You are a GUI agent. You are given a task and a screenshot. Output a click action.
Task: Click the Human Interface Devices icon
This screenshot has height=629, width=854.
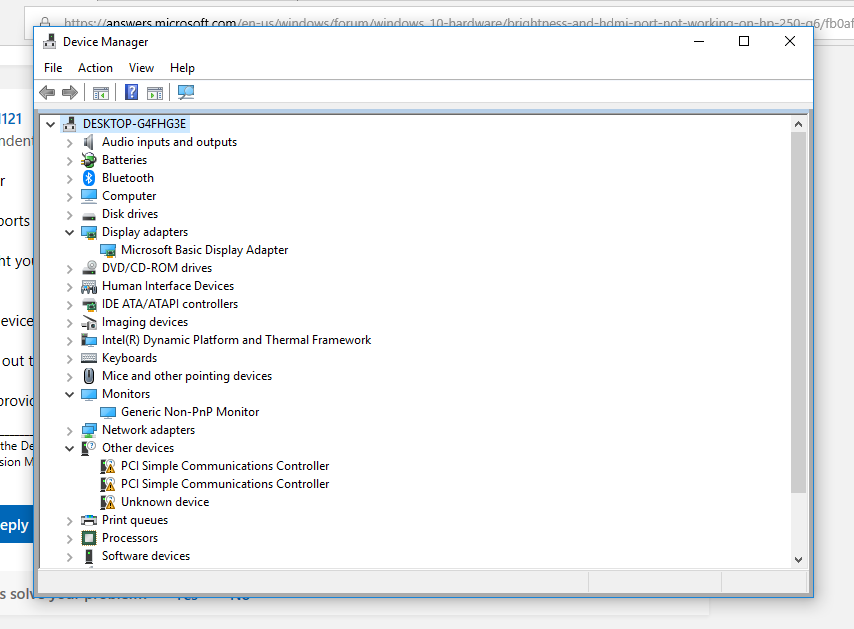tap(89, 286)
